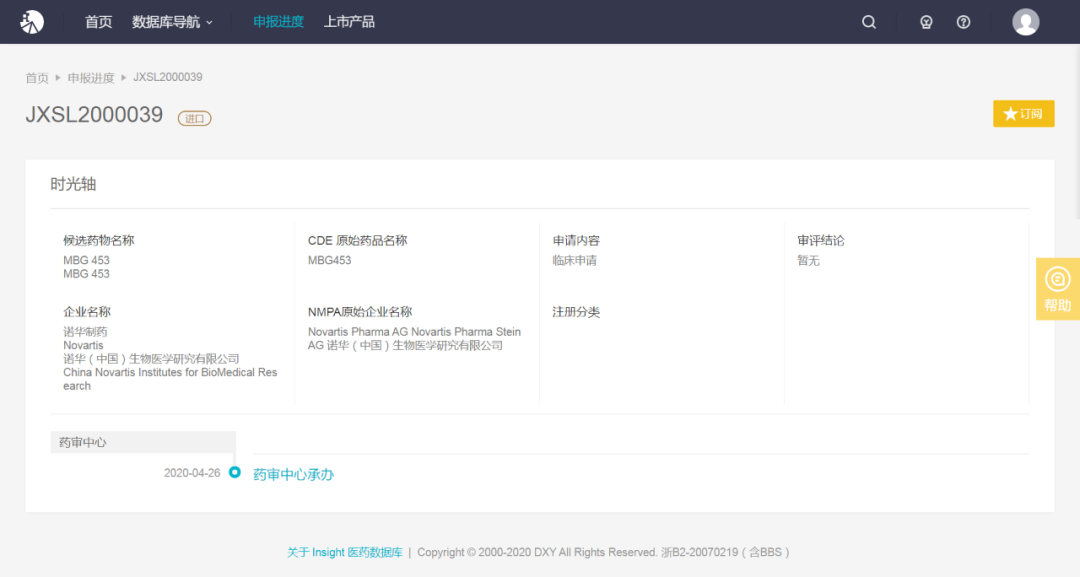Click the 进口 badge next to the title
Viewport: 1080px width, 577px height.
coord(194,118)
